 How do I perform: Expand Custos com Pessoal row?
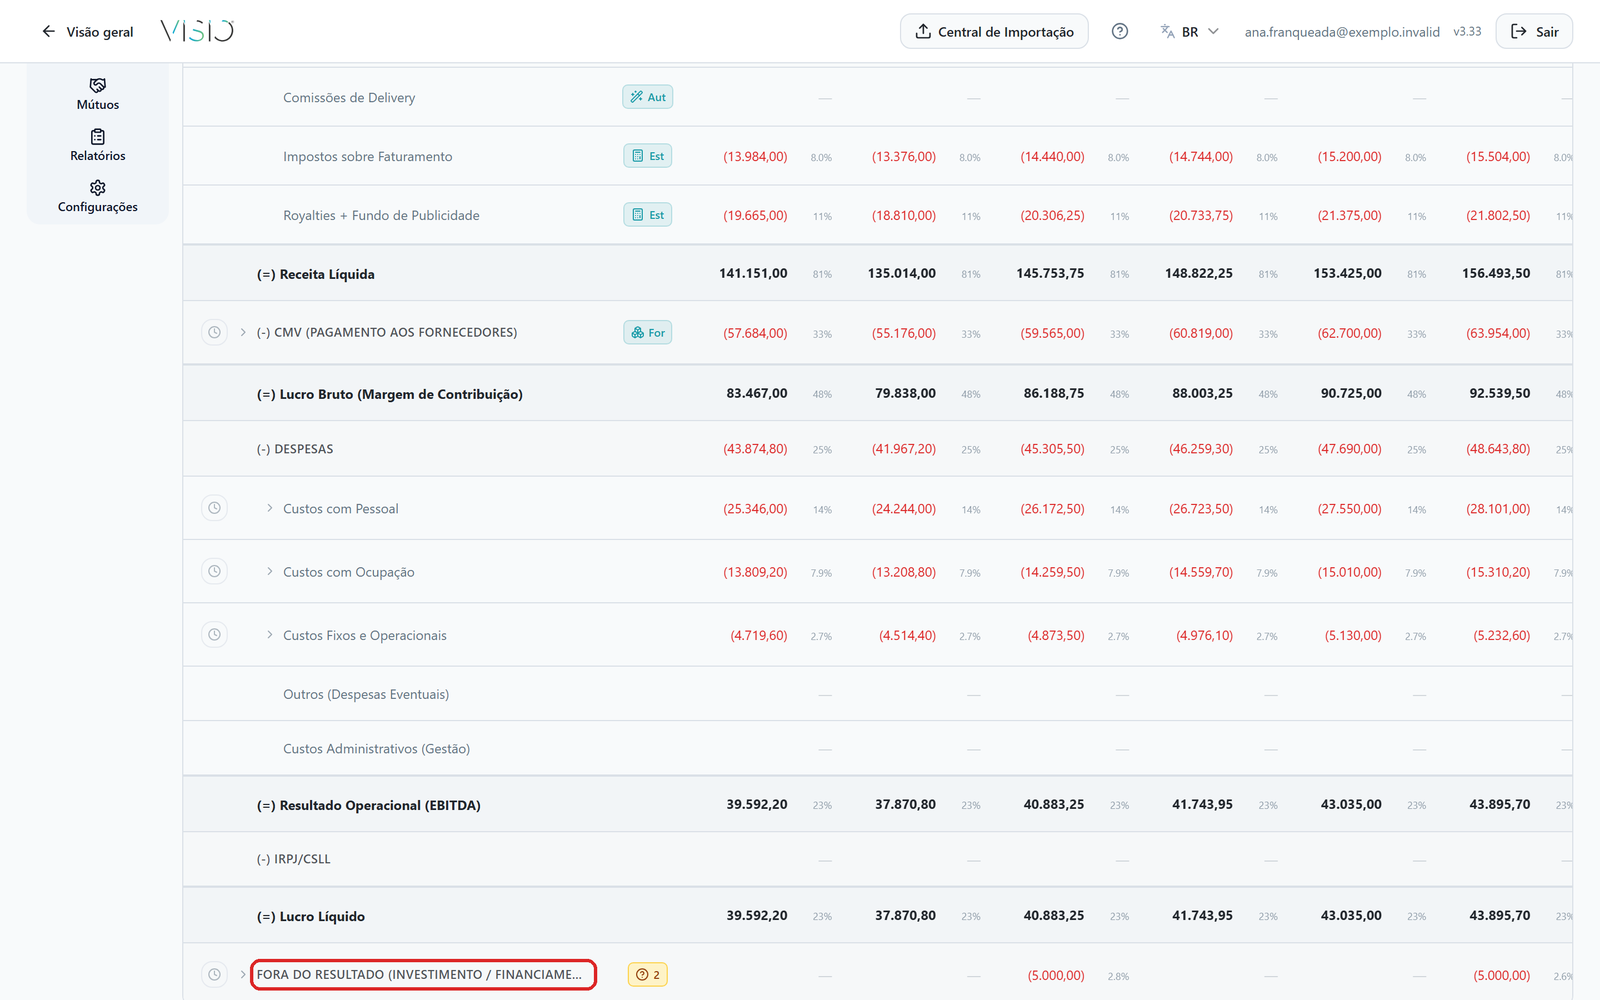(269, 508)
